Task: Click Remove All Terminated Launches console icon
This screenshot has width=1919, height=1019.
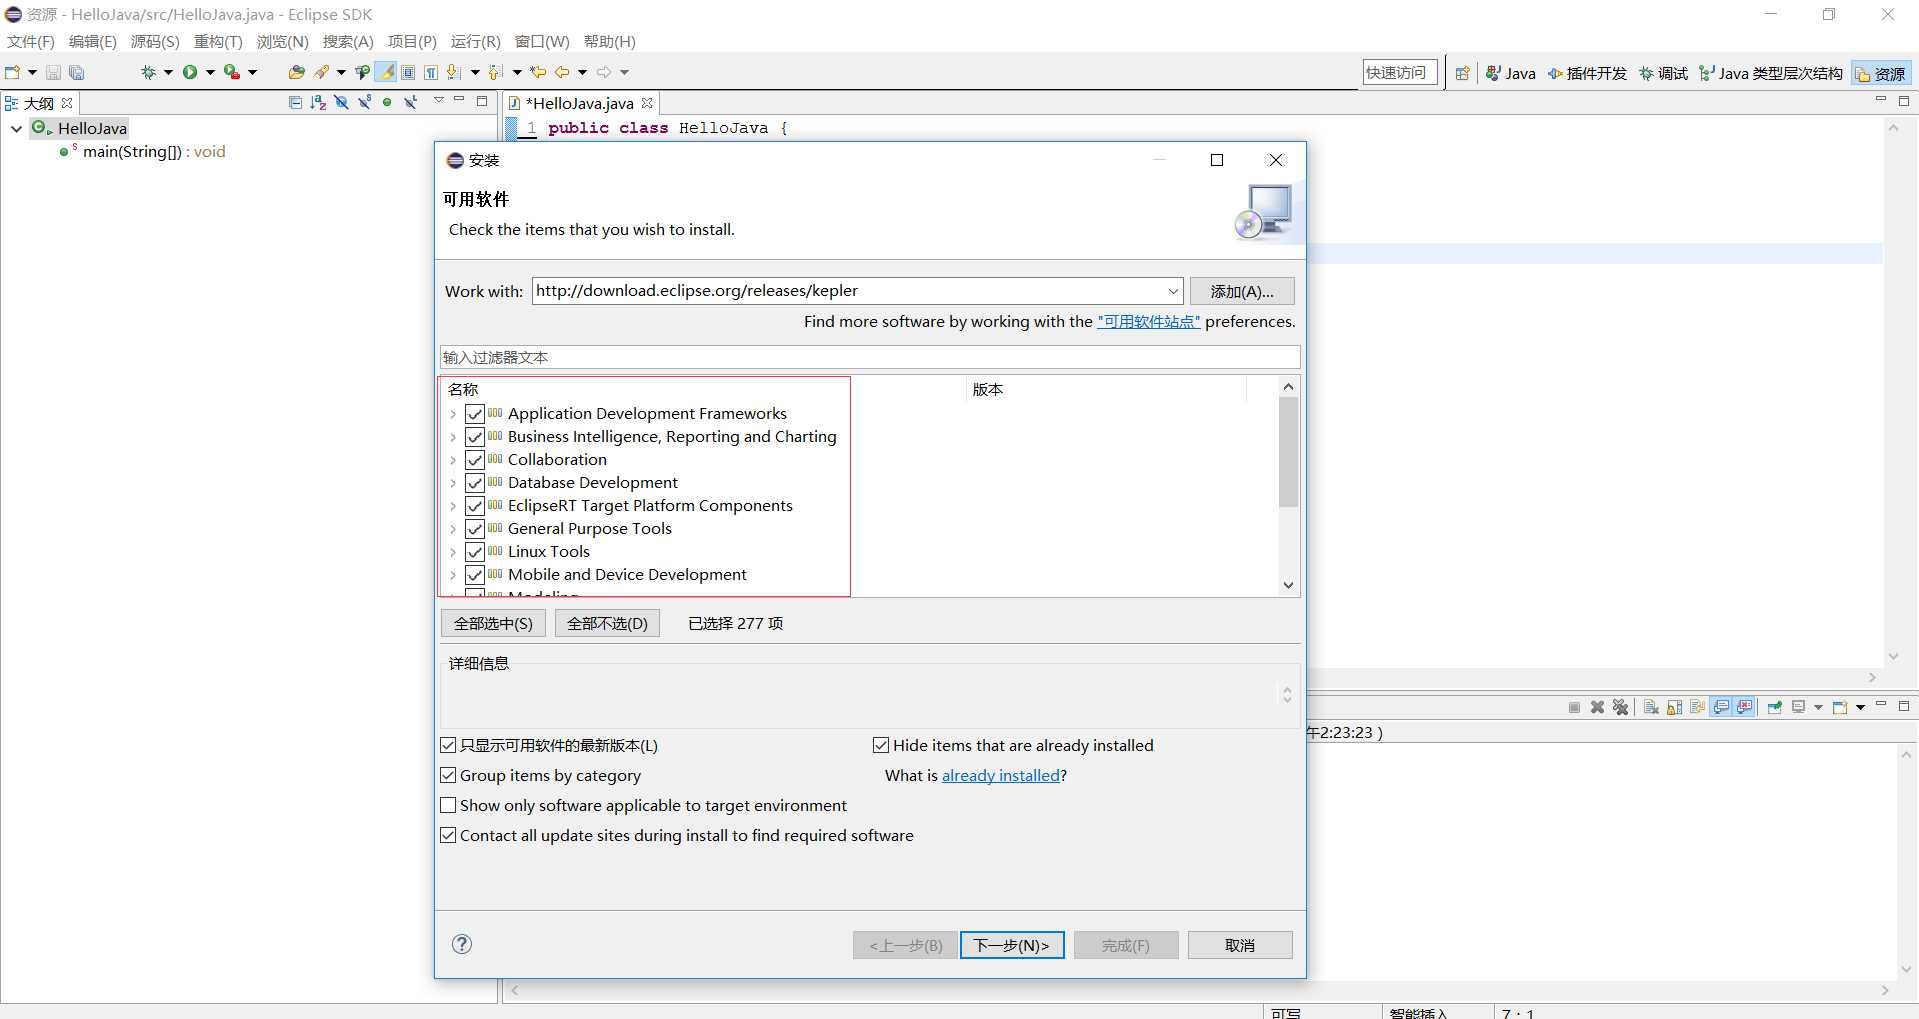Action: tap(1620, 707)
